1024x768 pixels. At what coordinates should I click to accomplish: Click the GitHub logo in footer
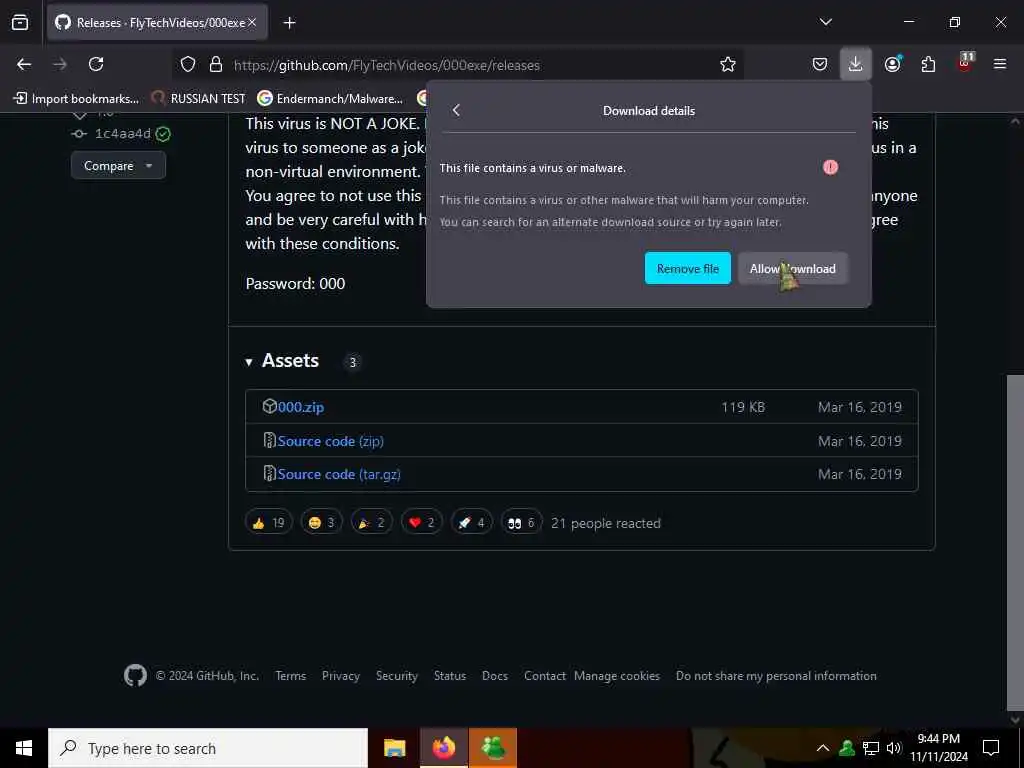click(135, 675)
